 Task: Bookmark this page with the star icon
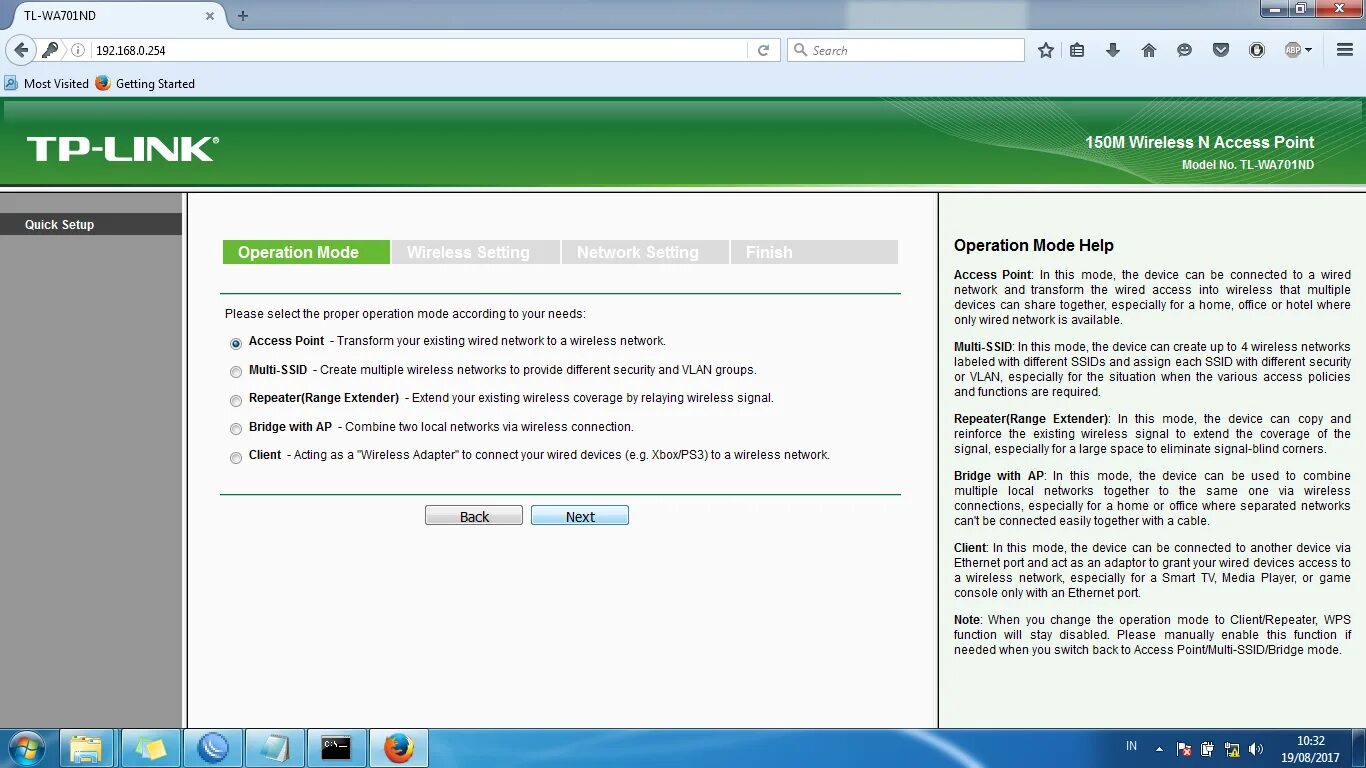pyautogui.click(x=1046, y=50)
